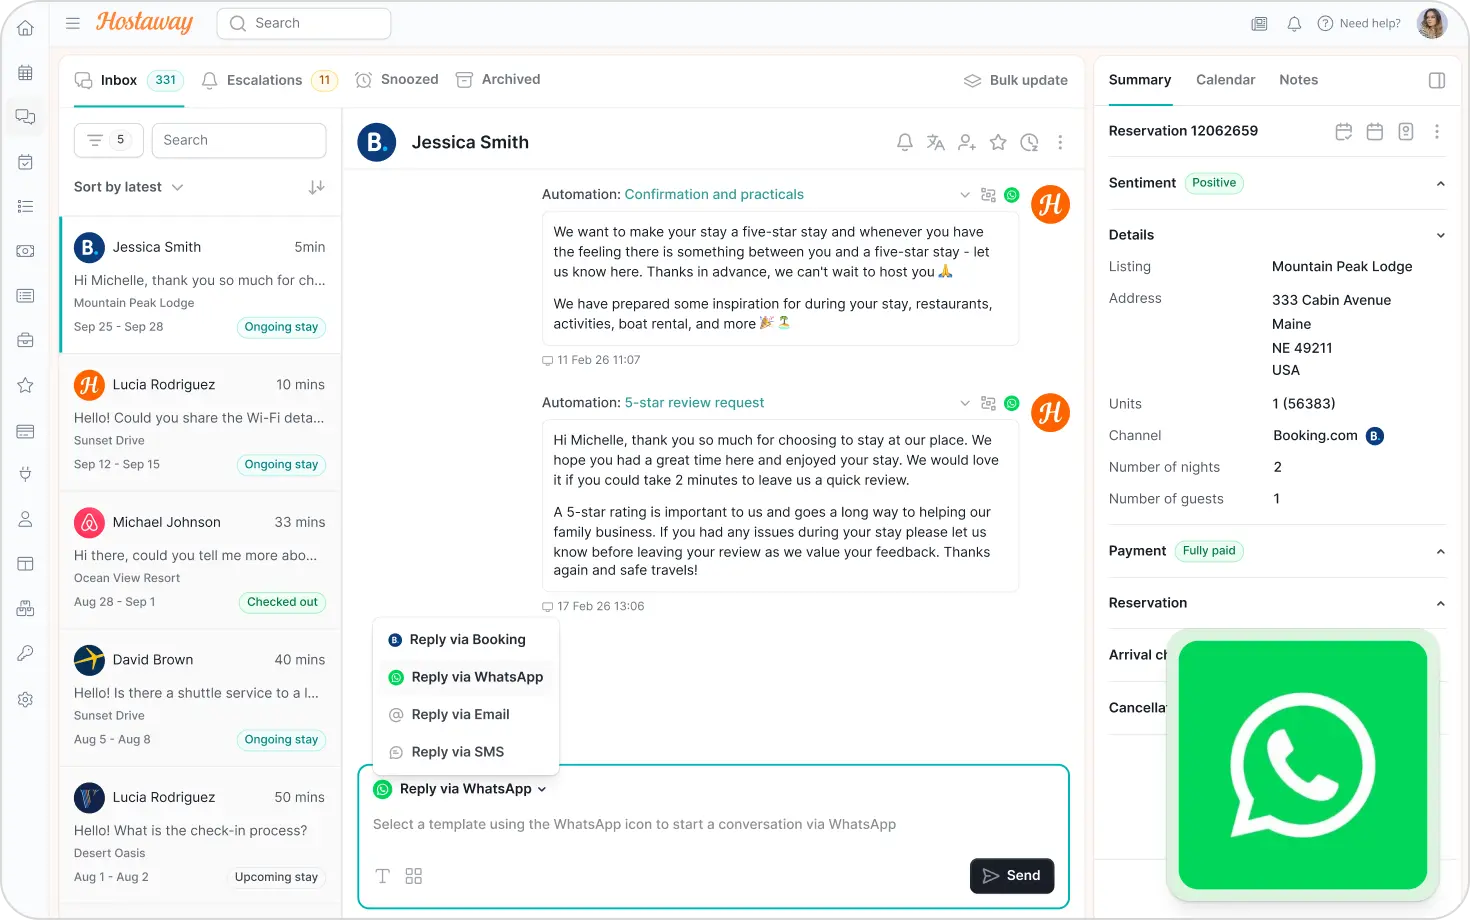This screenshot has width=1470, height=920.
Task: Switch to the Archived tab
Action: pos(498,80)
